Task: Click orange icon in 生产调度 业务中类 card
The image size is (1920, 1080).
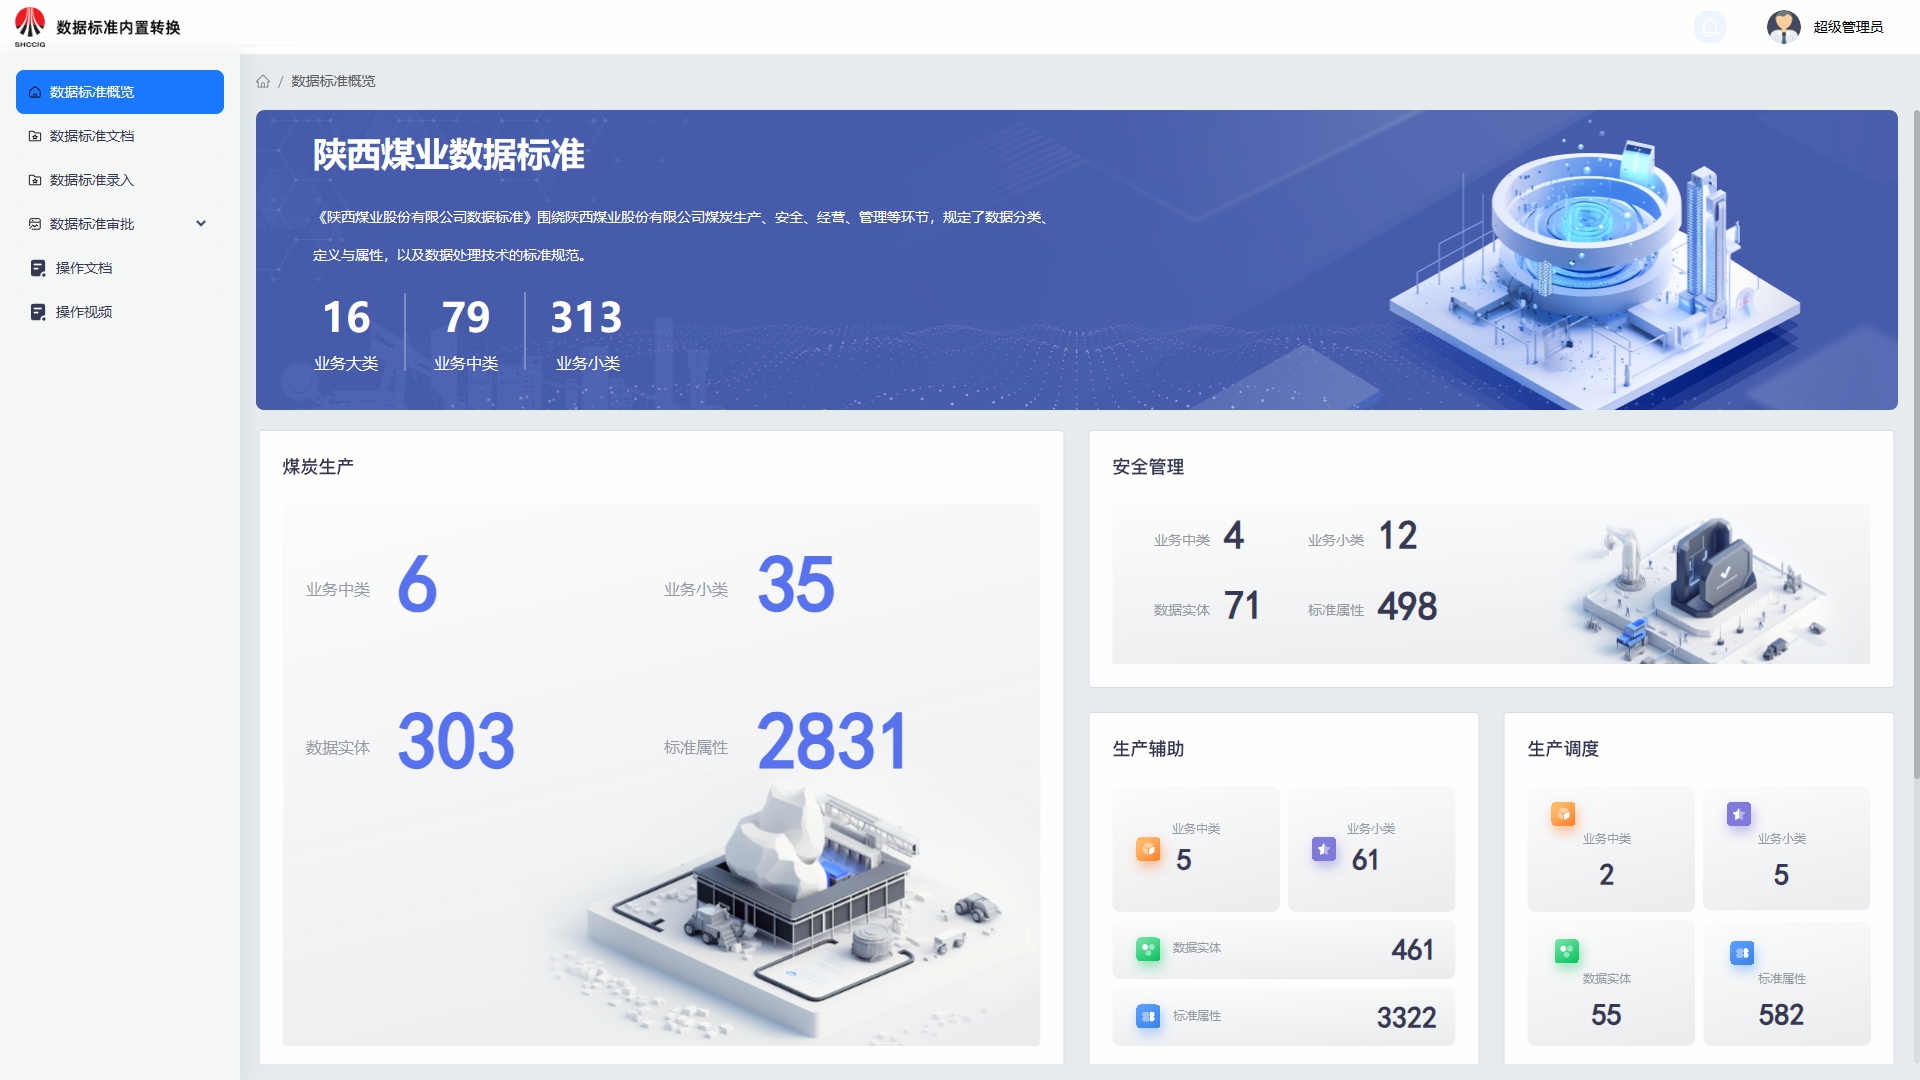Action: [1562, 814]
